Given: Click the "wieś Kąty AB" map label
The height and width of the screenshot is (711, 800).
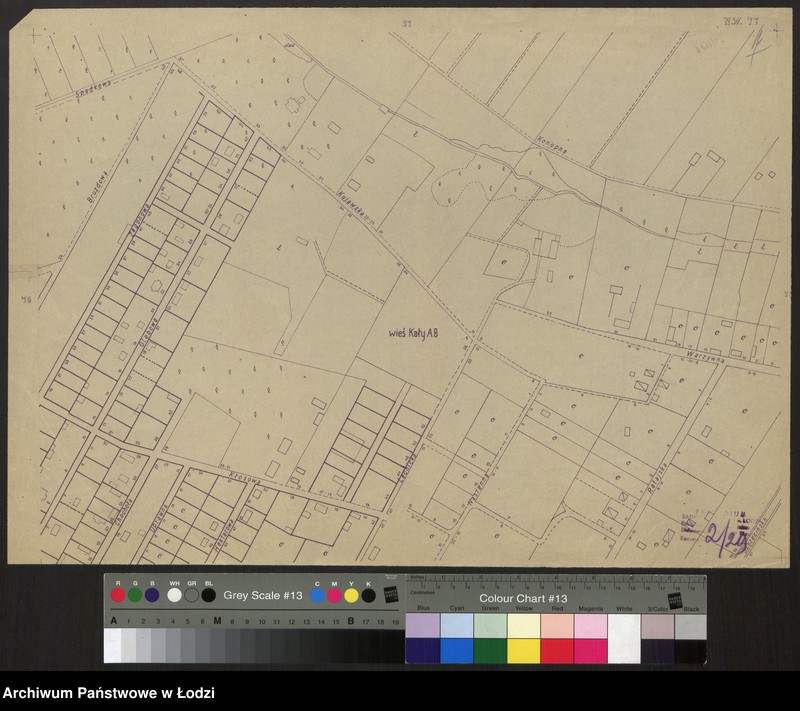Looking at the screenshot, I should pos(413,336).
